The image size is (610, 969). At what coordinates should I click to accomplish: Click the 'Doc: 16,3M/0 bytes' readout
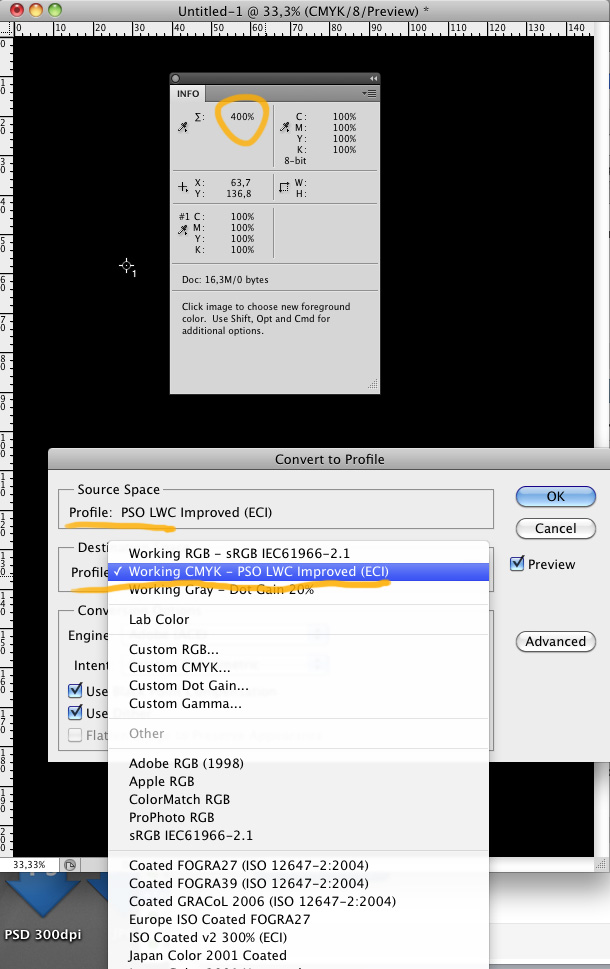(225, 279)
